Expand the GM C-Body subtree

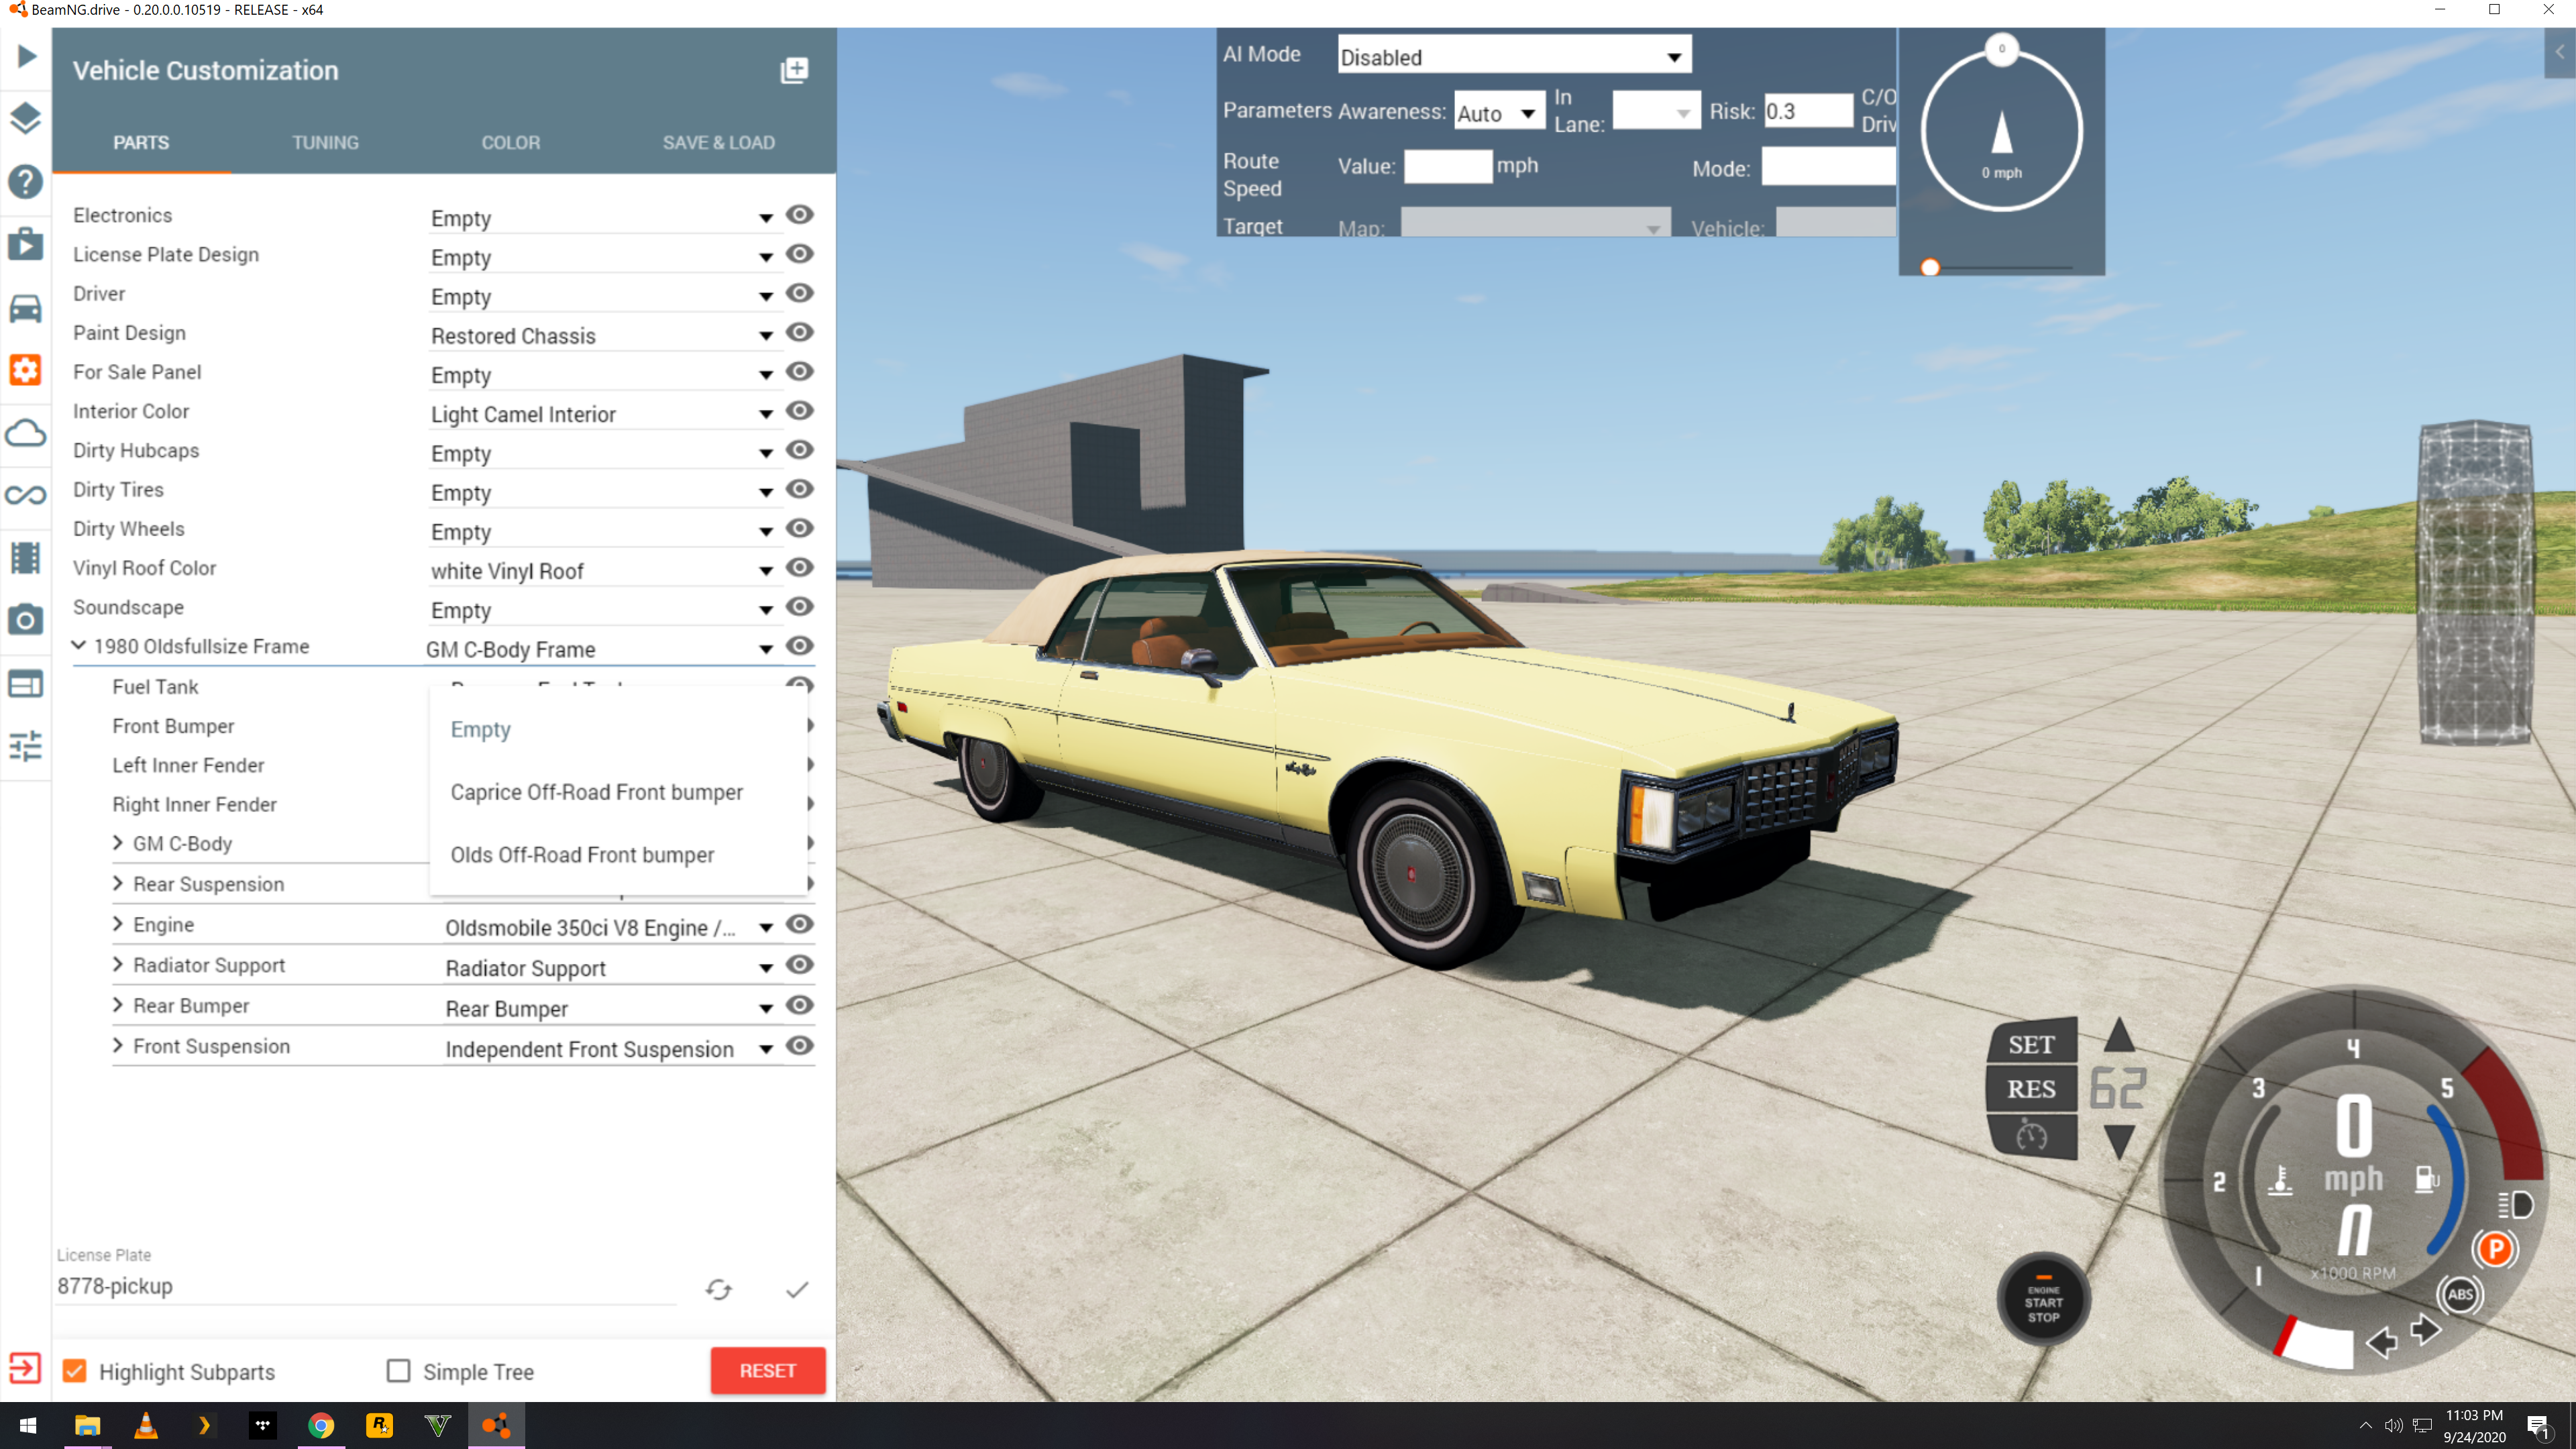[x=118, y=843]
